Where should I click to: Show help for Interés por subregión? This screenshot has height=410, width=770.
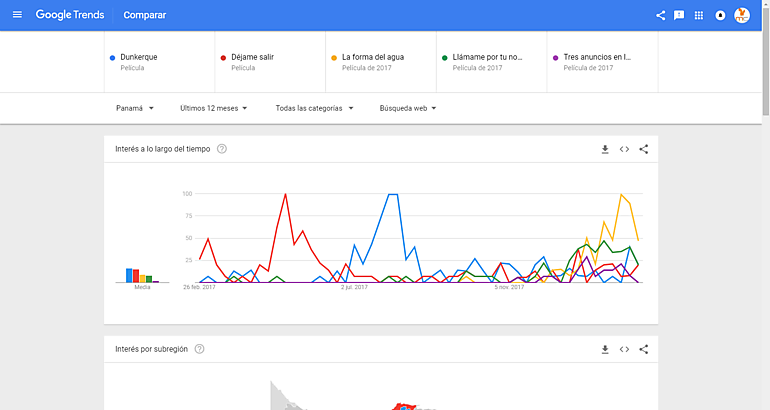[199, 349]
